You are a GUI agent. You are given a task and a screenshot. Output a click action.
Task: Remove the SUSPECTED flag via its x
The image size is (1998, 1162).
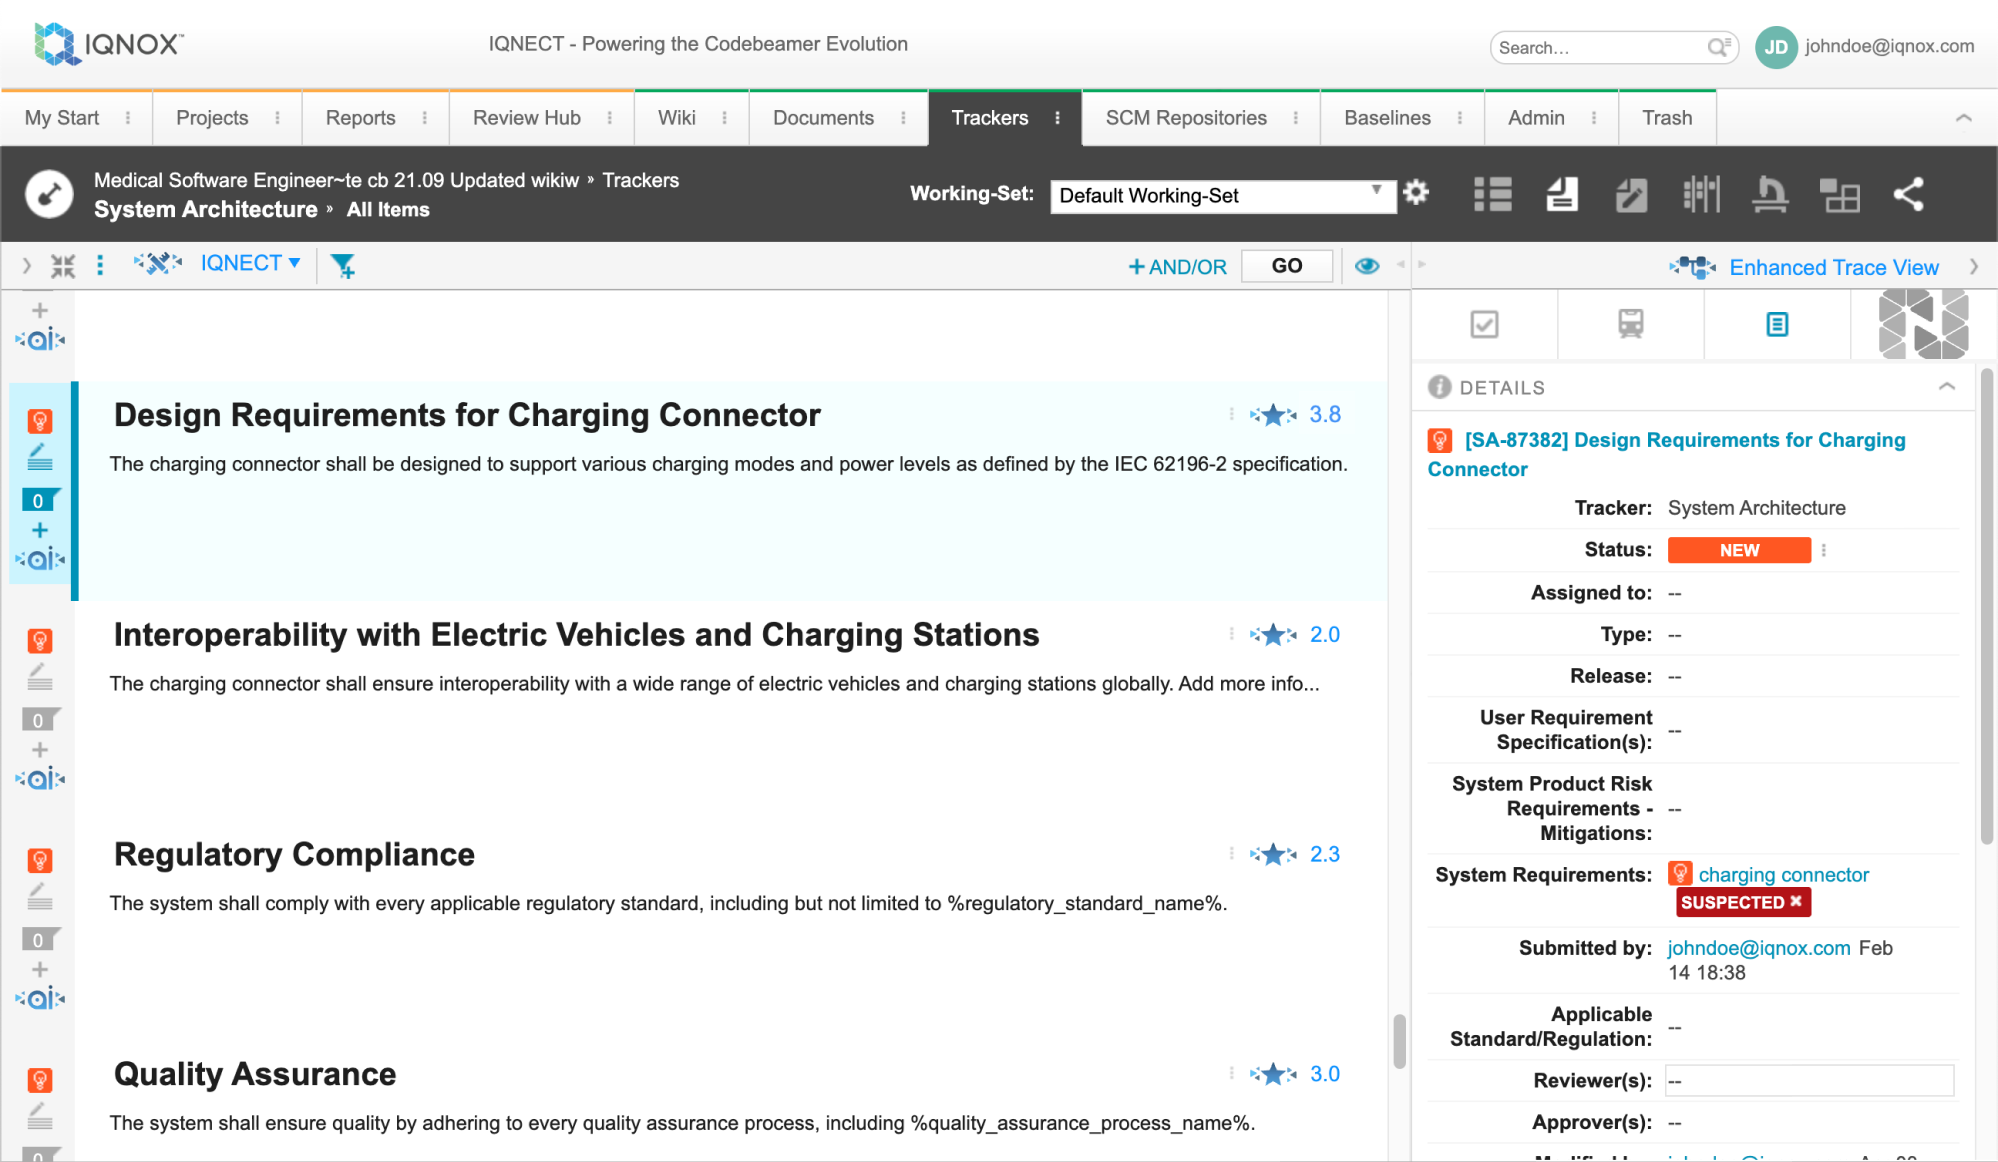click(x=1796, y=901)
